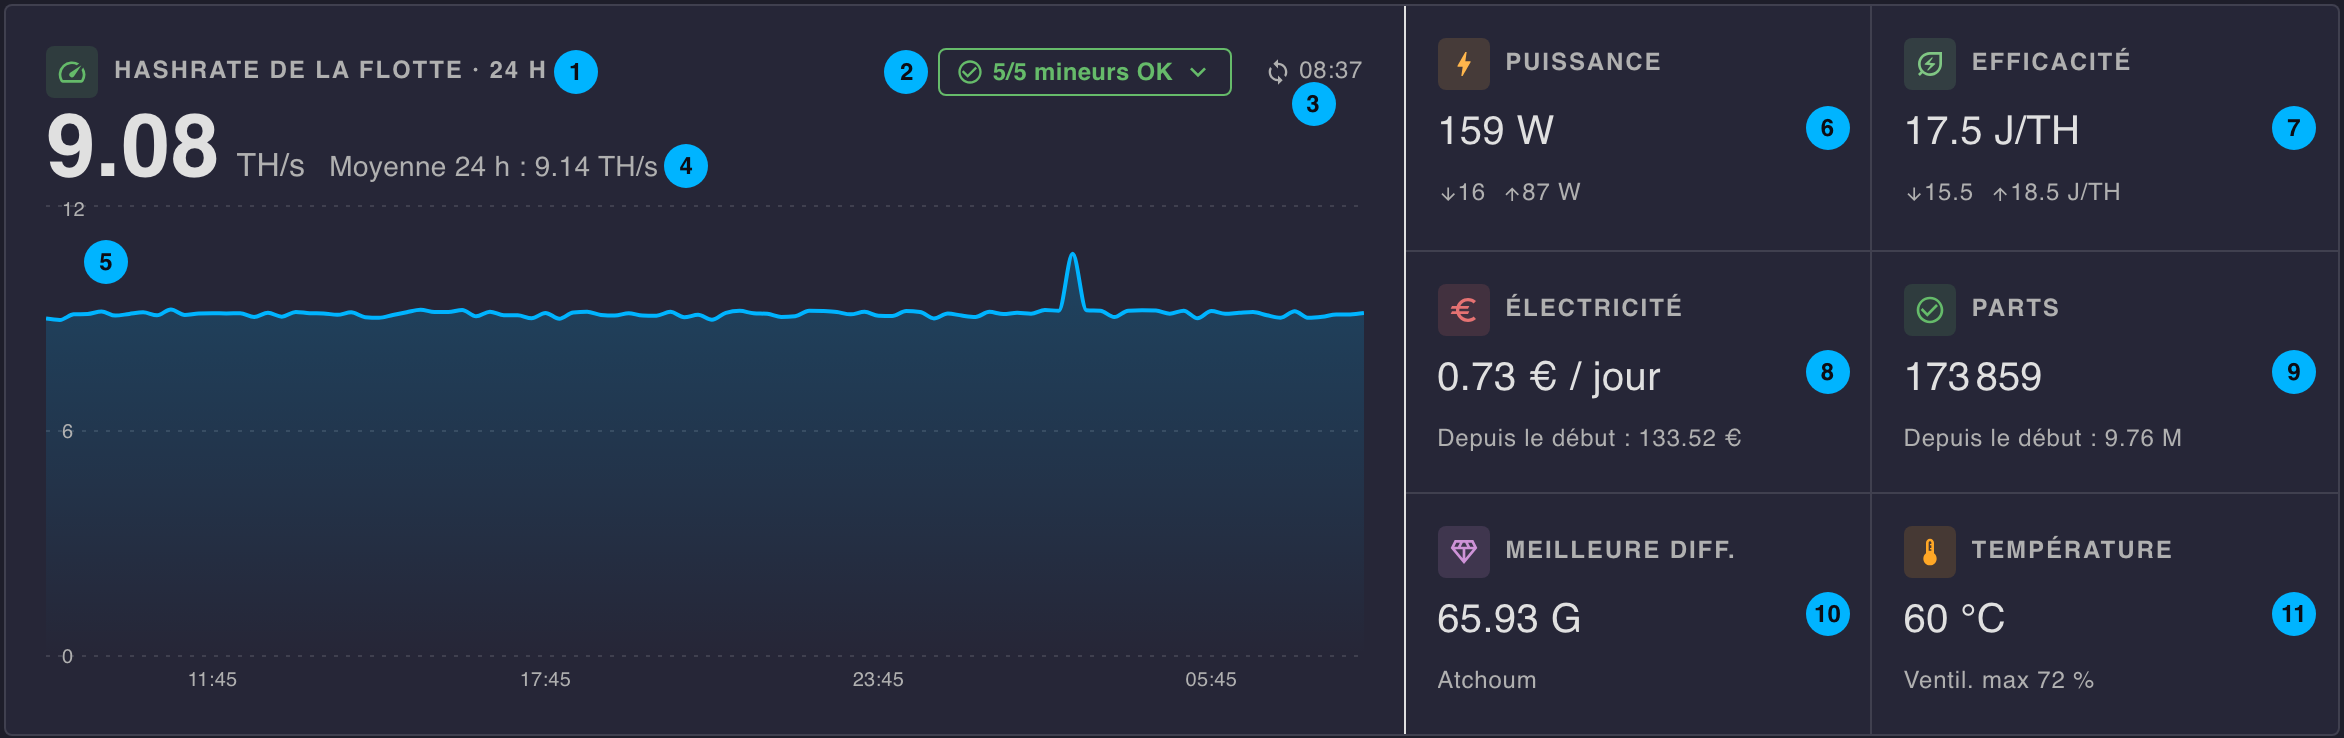Click the 173 859 shares value
This screenshot has height=738, width=2344.
coord(1973,377)
